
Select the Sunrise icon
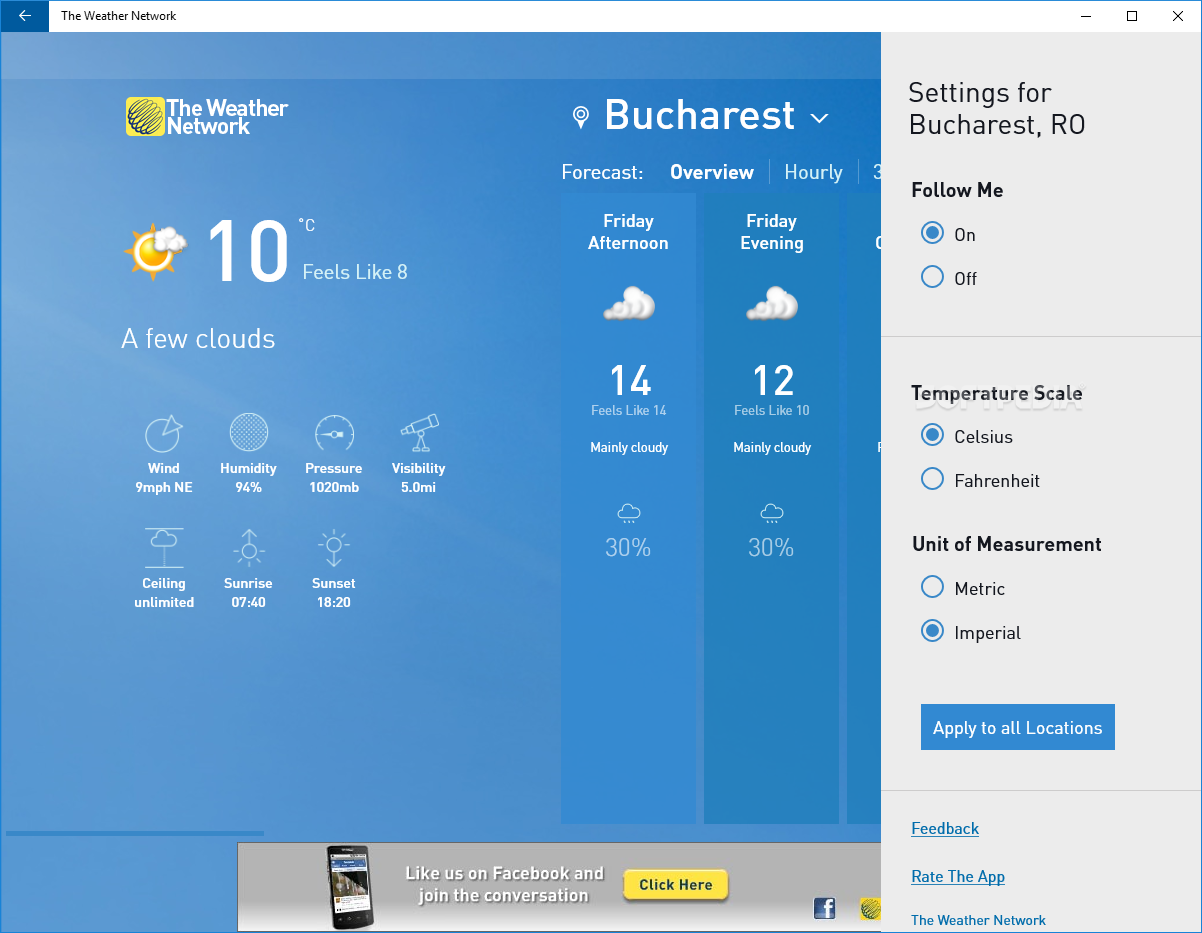click(x=248, y=548)
